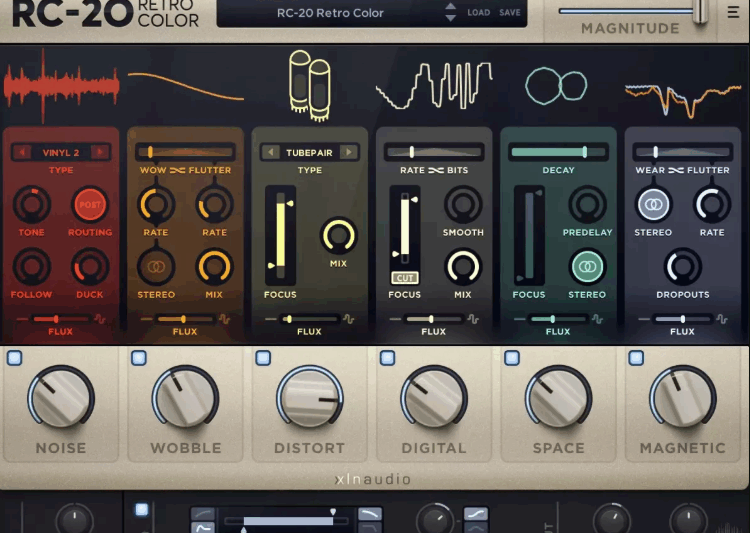Step to previous preset with up arrow
The image size is (750, 533).
451,7
